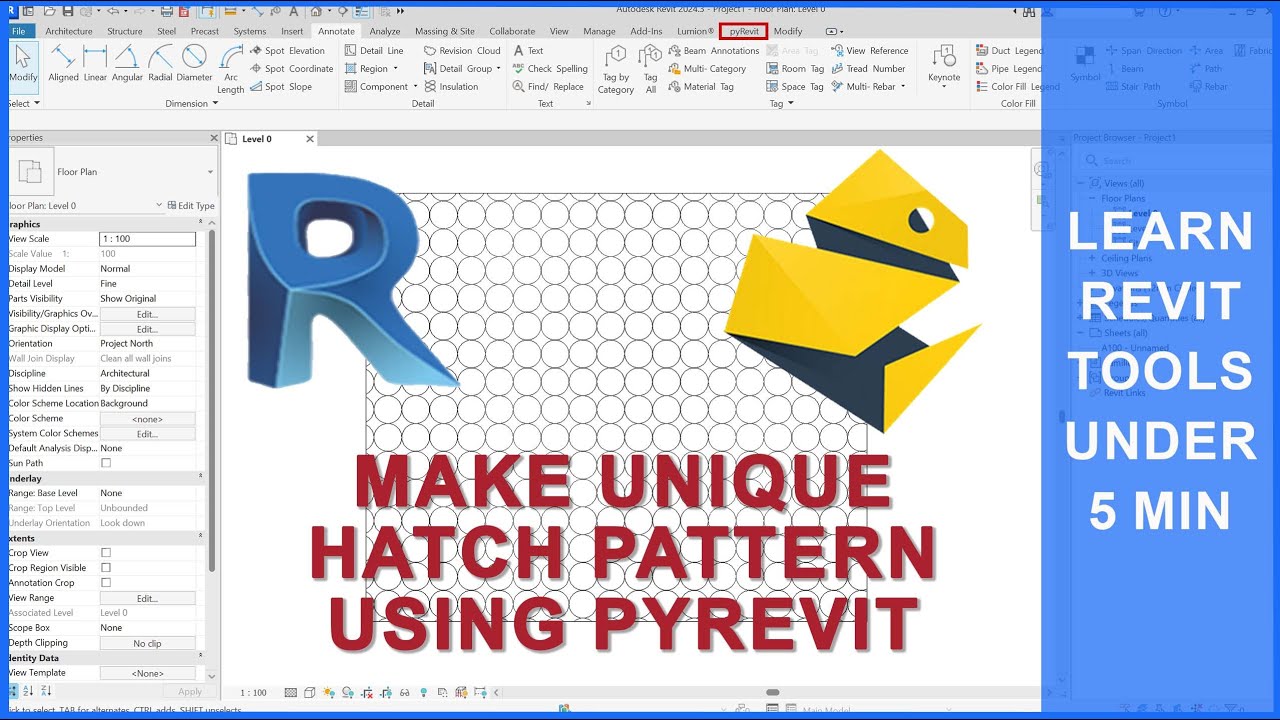1280x720 pixels.
Task: Select Tread Number tool
Action: click(x=867, y=69)
